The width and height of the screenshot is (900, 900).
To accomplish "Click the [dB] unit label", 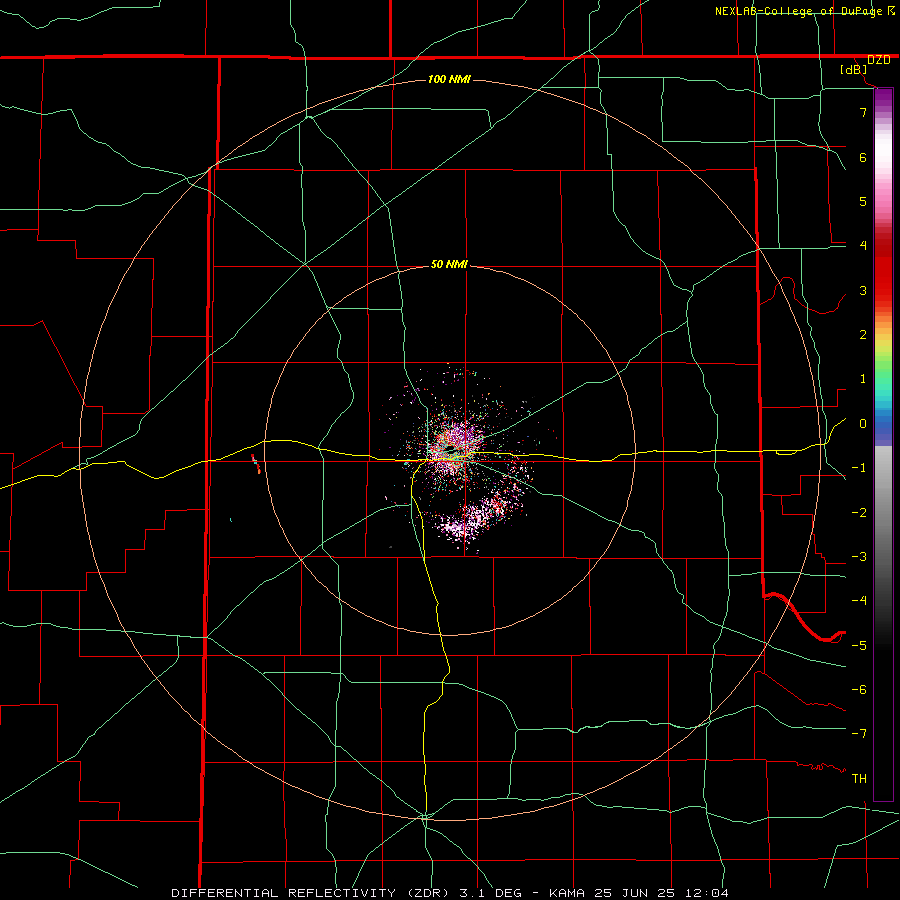I will click(854, 70).
